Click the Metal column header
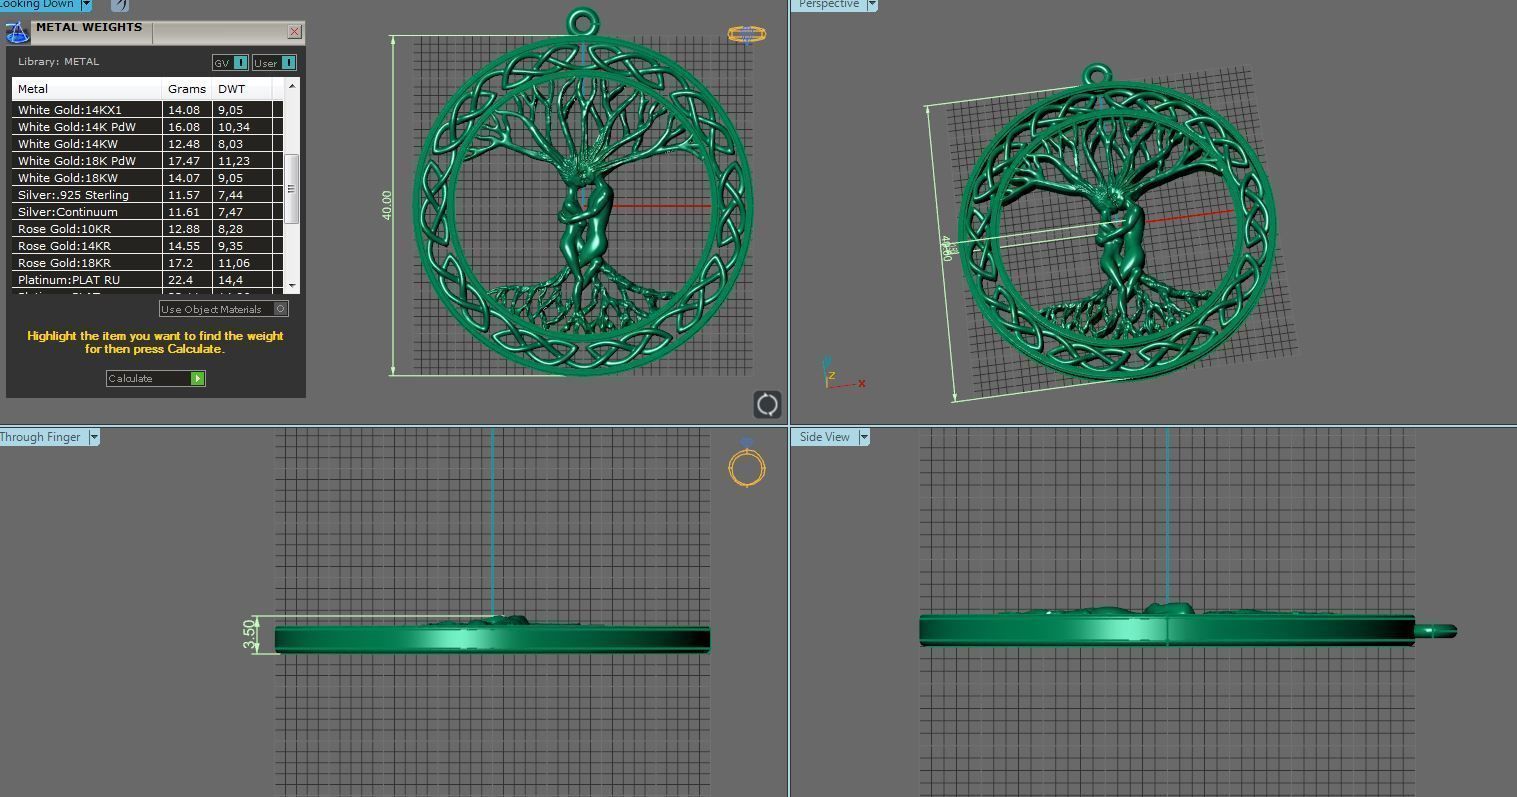The height and width of the screenshot is (797, 1517). (87, 89)
